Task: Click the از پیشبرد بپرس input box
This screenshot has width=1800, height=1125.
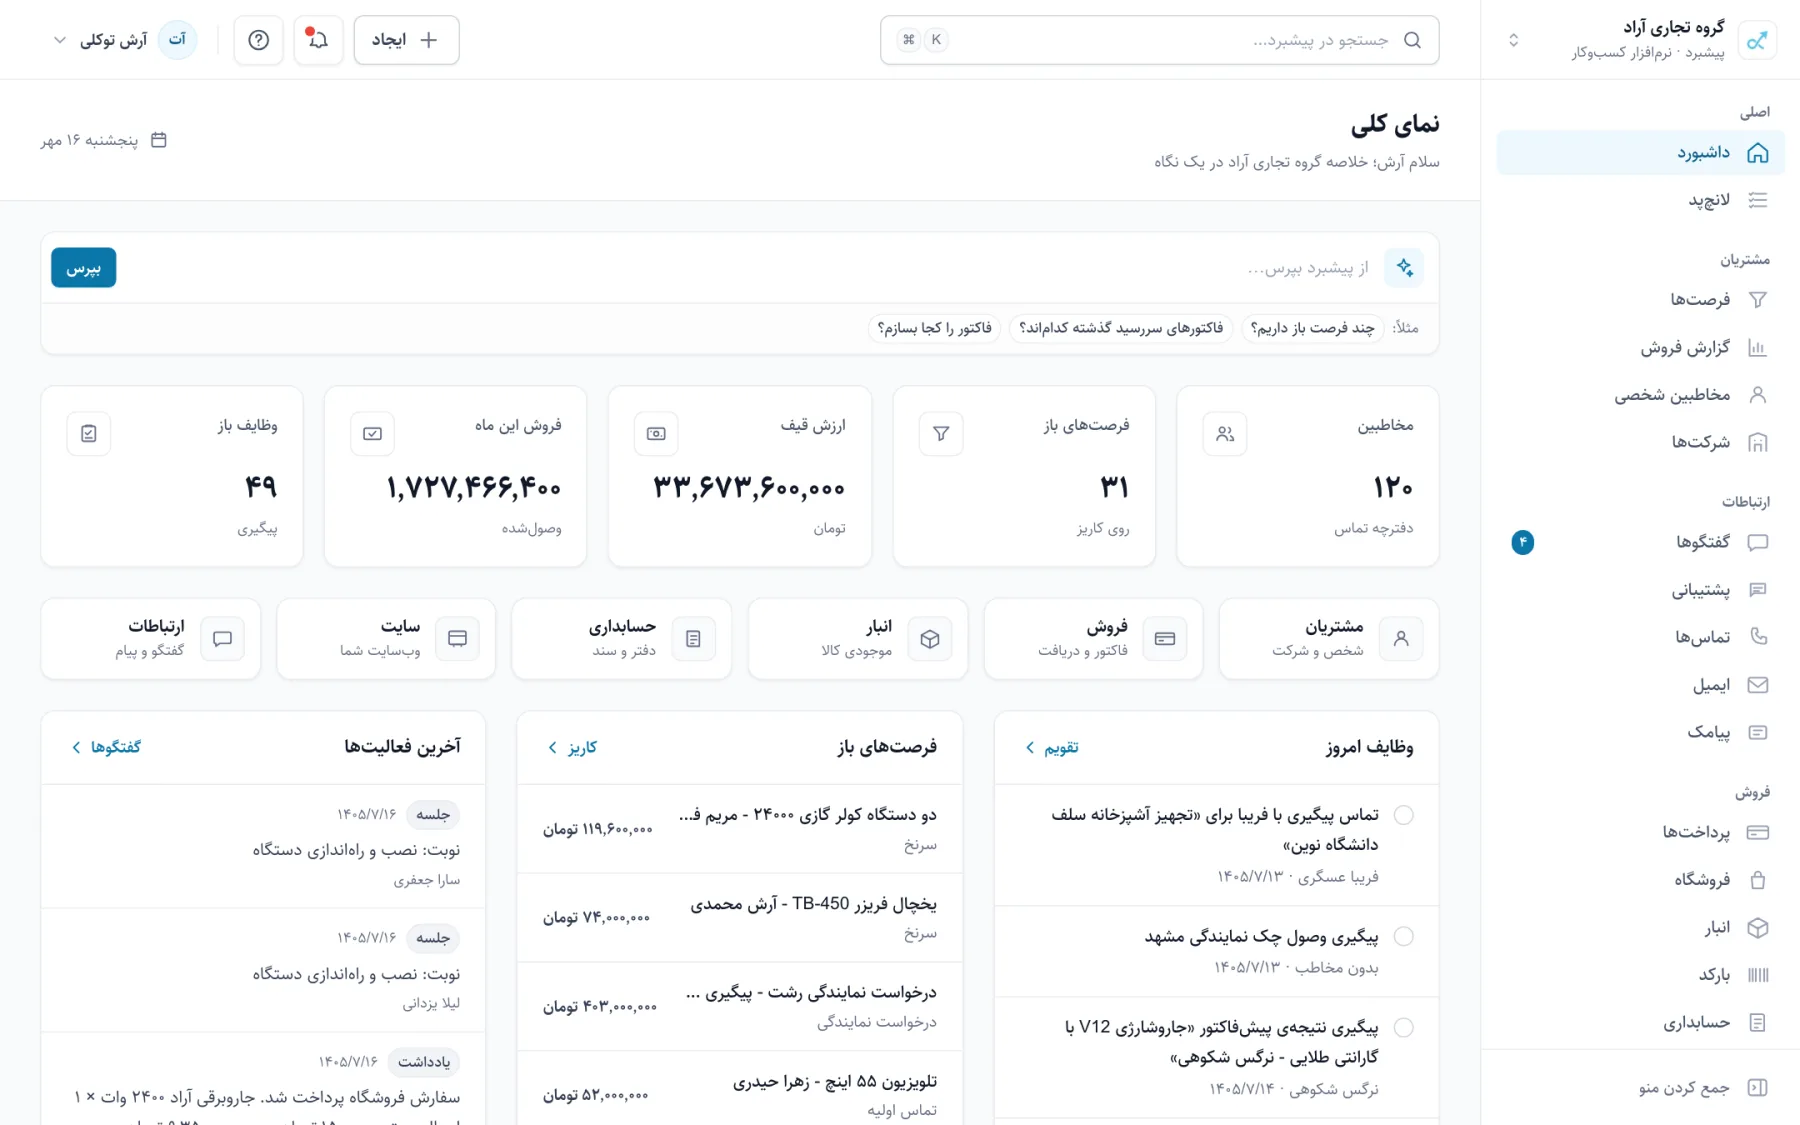Action: [x=750, y=268]
